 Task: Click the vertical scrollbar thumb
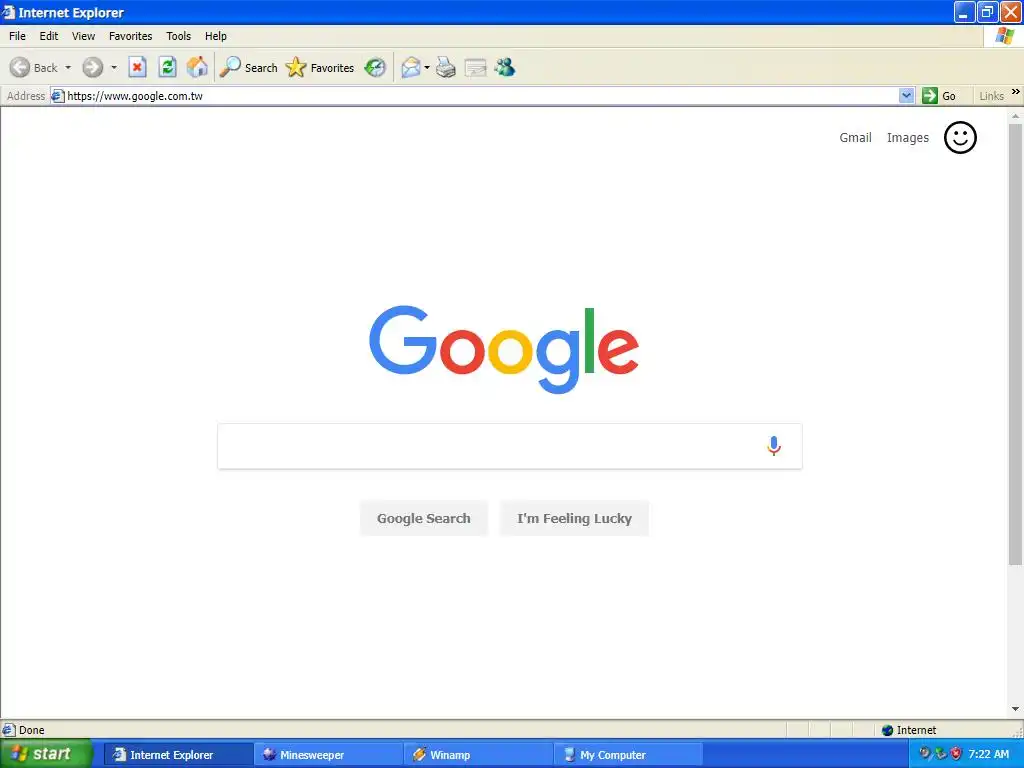(1015, 345)
